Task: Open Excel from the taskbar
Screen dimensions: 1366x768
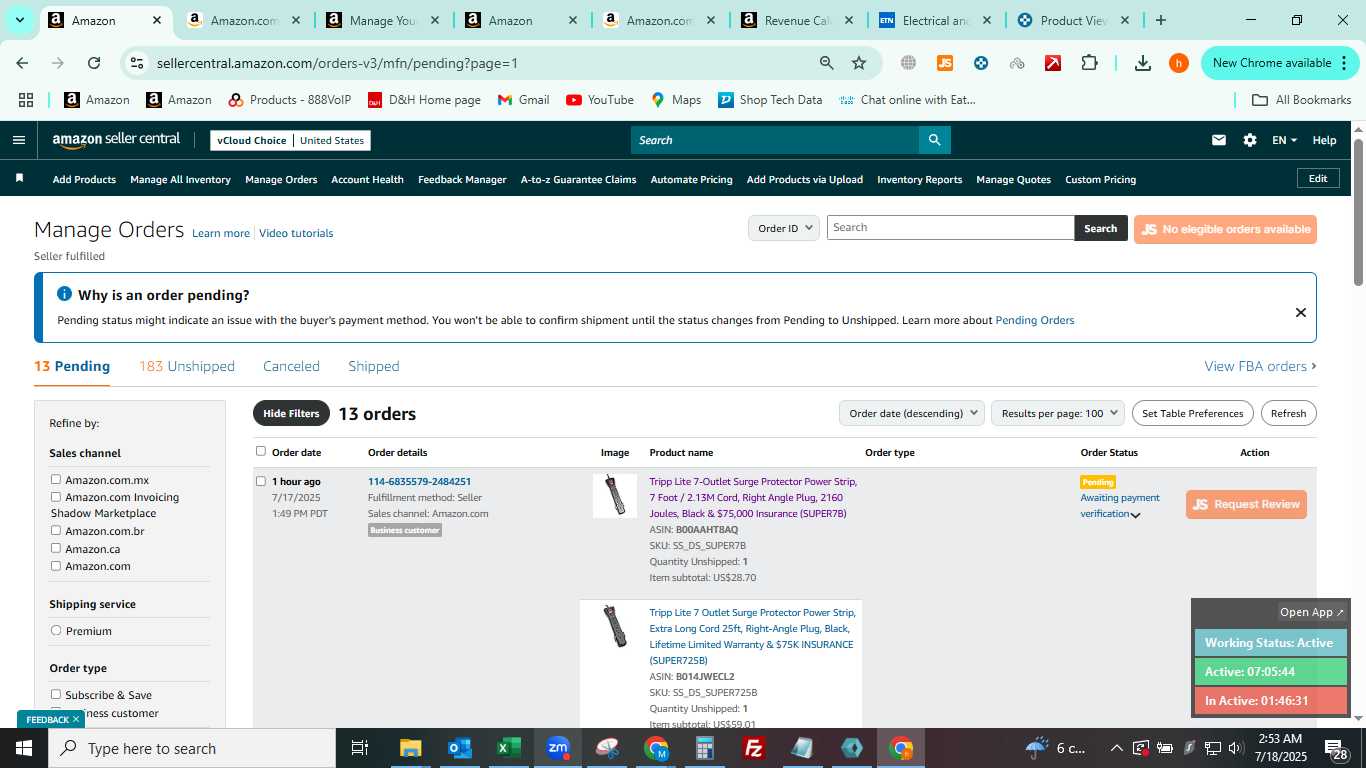Action: [x=508, y=748]
